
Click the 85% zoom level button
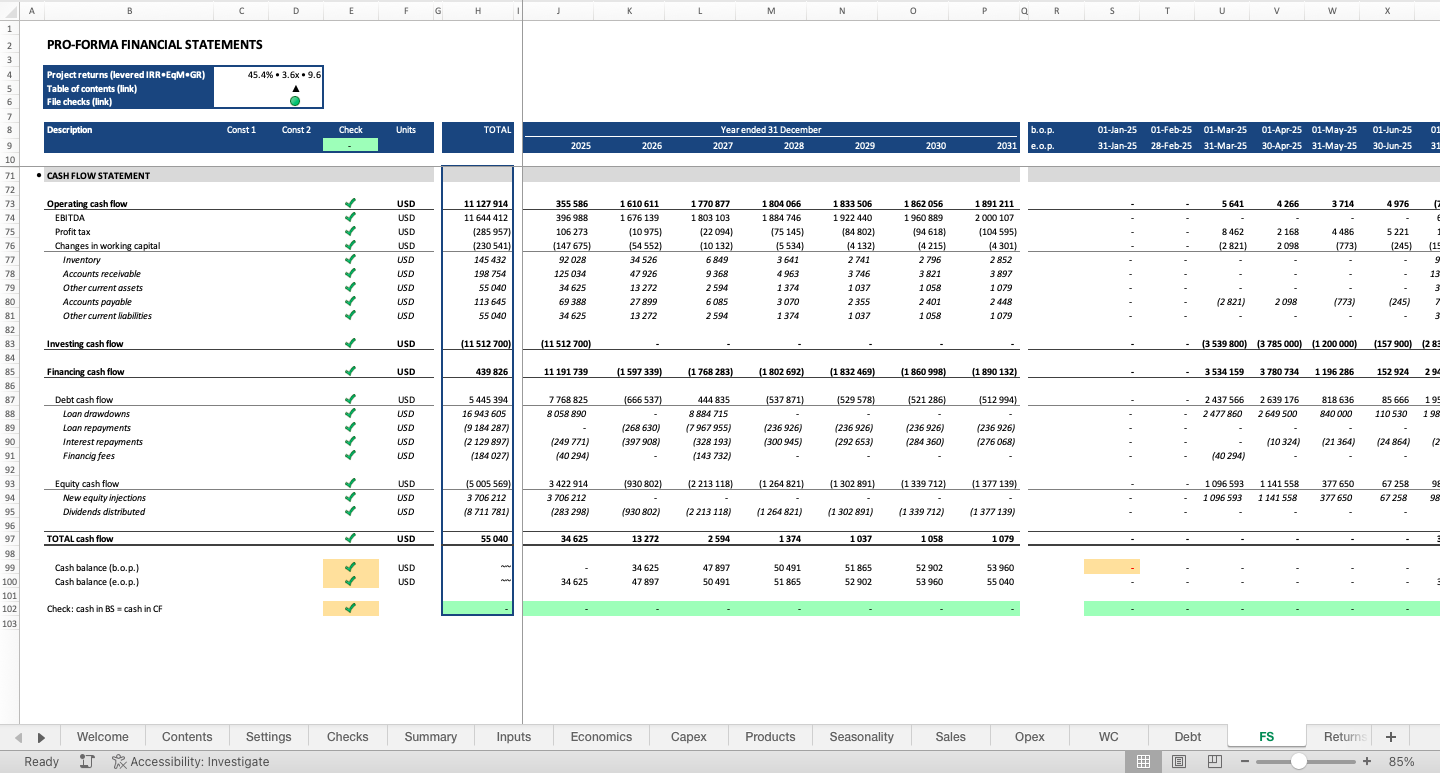click(x=1401, y=761)
